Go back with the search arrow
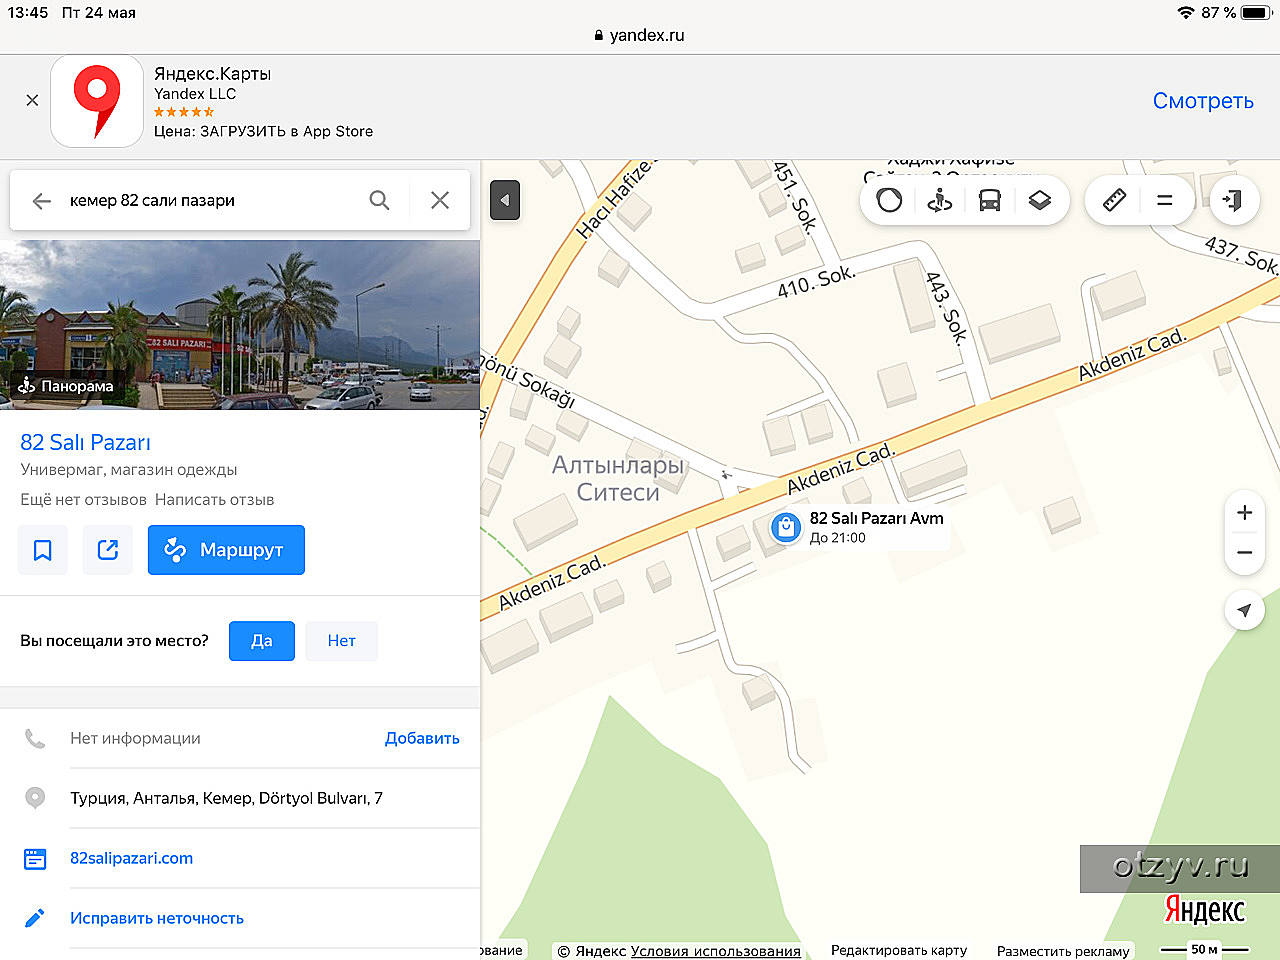1280x960 pixels. point(41,201)
